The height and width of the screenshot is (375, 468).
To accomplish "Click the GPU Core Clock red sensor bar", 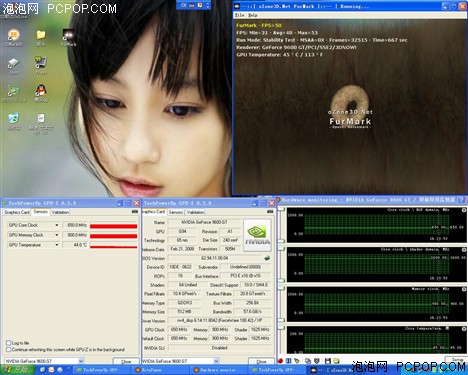I will tap(113, 226).
